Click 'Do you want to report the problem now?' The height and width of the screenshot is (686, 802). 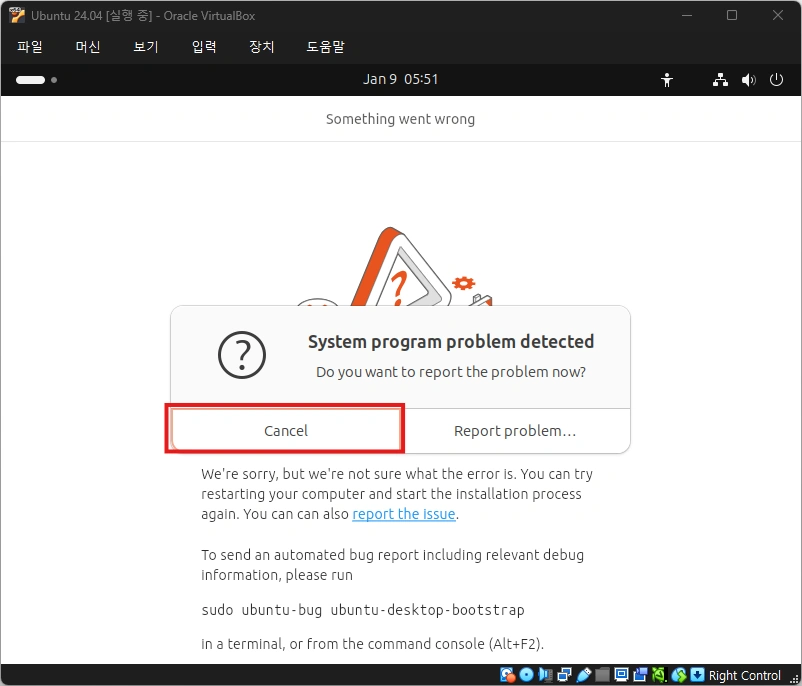click(451, 372)
